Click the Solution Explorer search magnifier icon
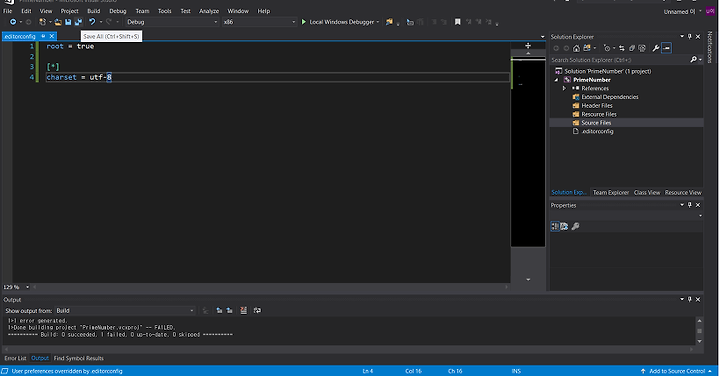Viewport: 720px width, 376px height. click(693, 60)
